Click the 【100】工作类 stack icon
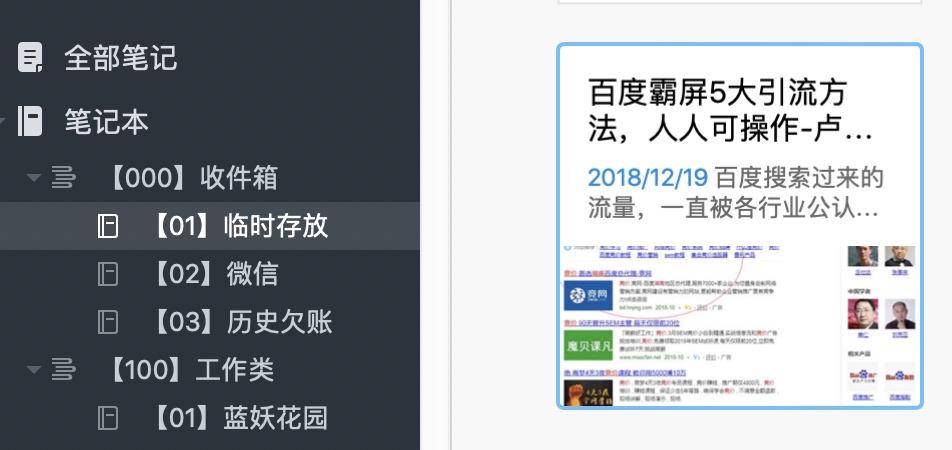This screenshot has height=450, width=952. click(63, 369)
